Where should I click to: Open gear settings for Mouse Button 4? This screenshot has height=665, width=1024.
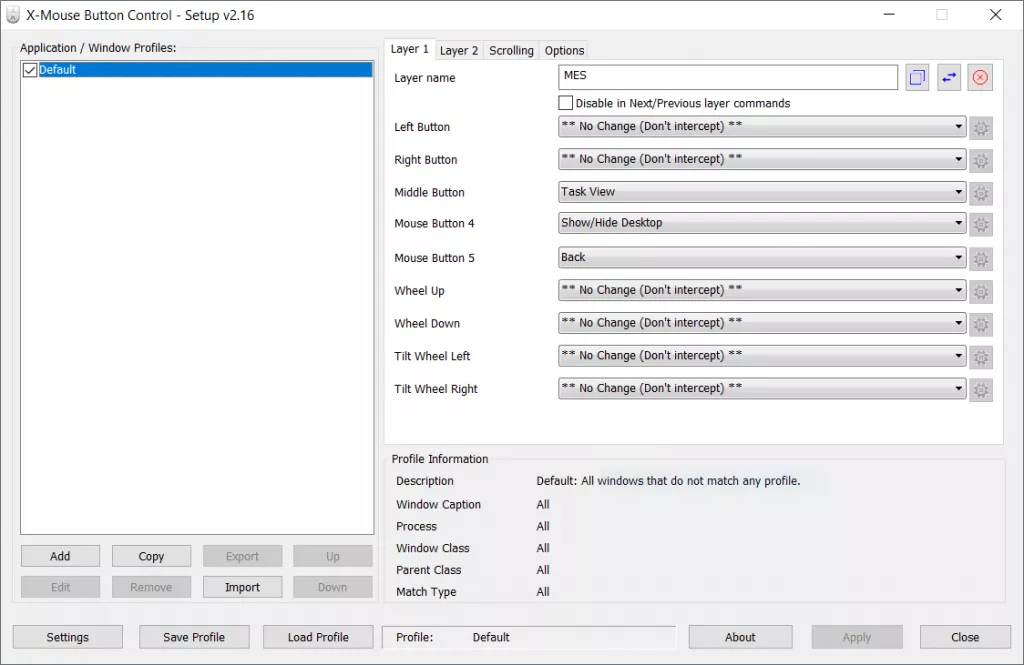tap(981, 225)
